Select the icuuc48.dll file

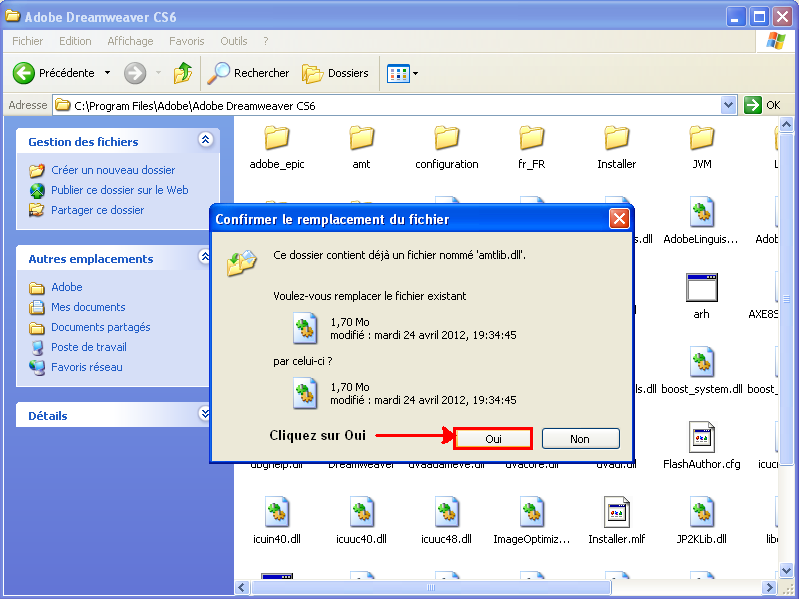pos(446,521)
